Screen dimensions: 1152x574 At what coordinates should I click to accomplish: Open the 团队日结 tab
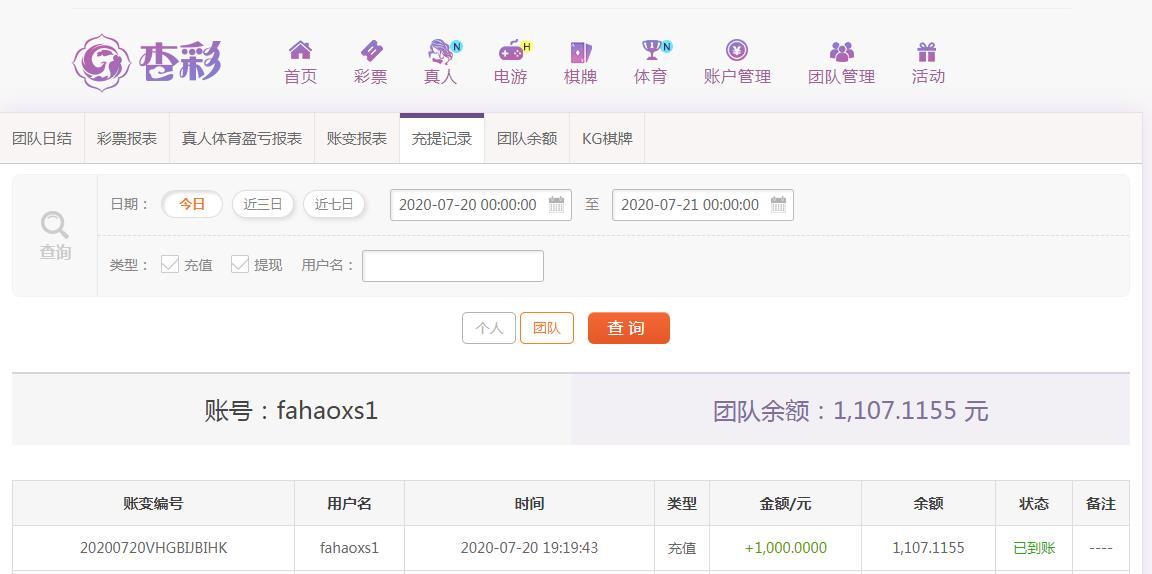pos(43,139)
